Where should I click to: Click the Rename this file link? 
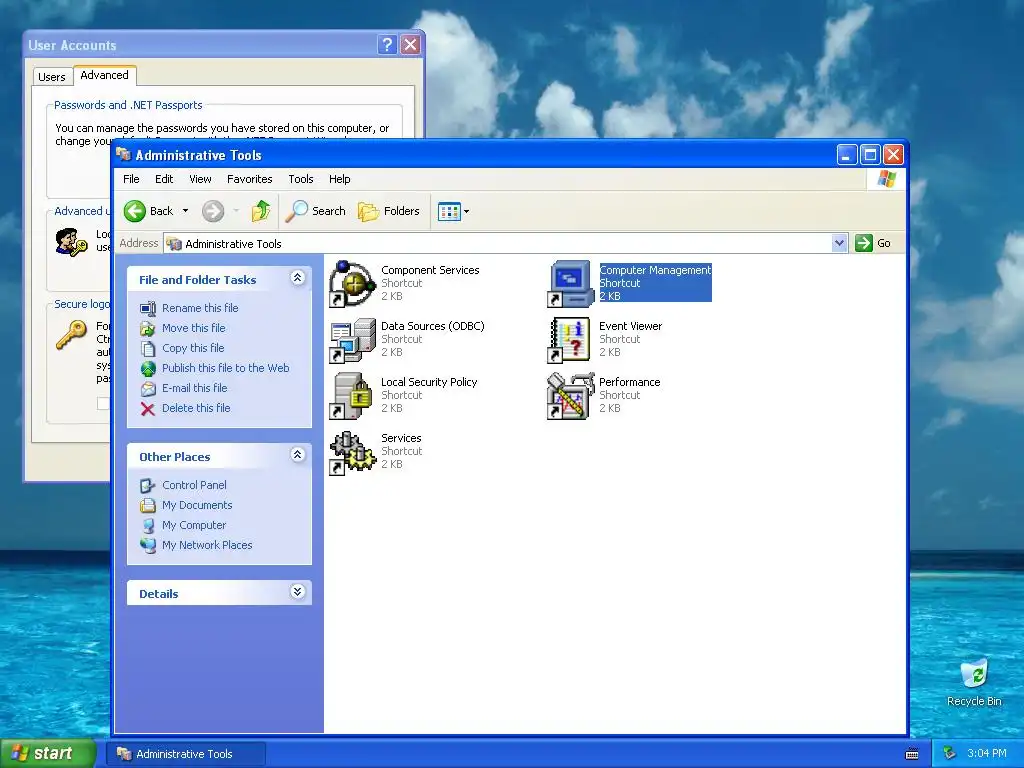[x=200, y=308]
